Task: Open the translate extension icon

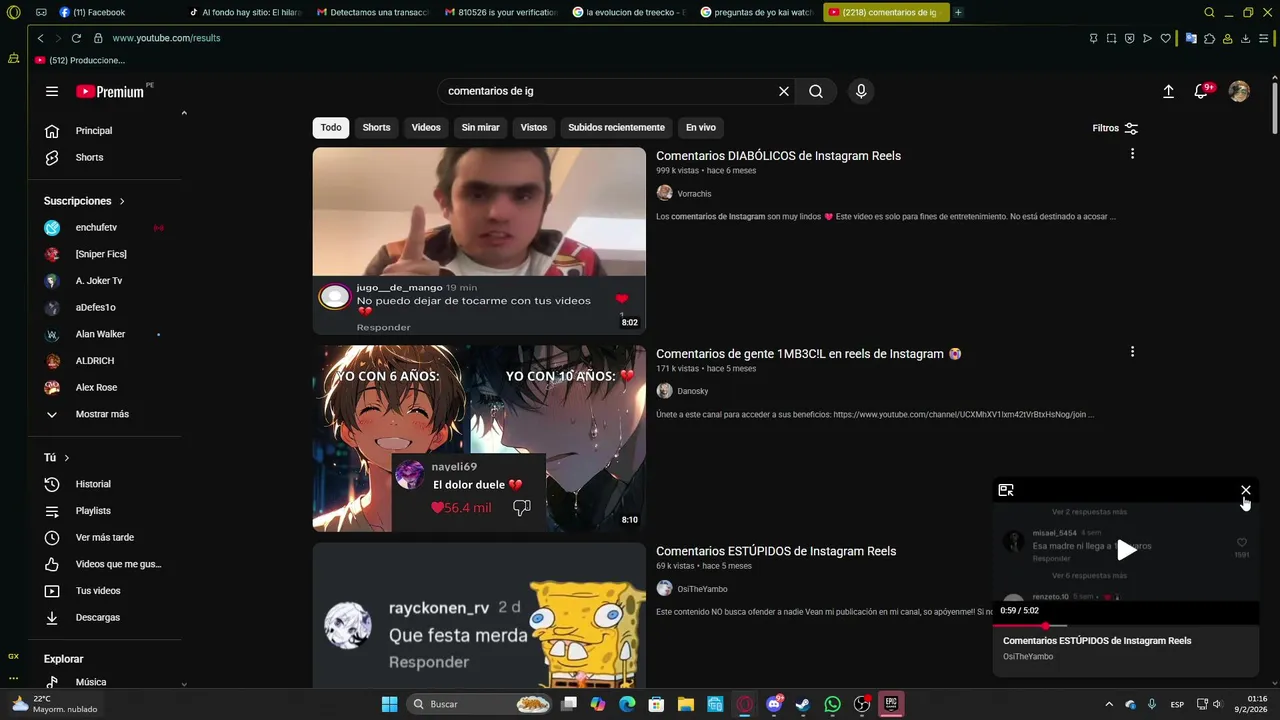Action: point(1191,38)
